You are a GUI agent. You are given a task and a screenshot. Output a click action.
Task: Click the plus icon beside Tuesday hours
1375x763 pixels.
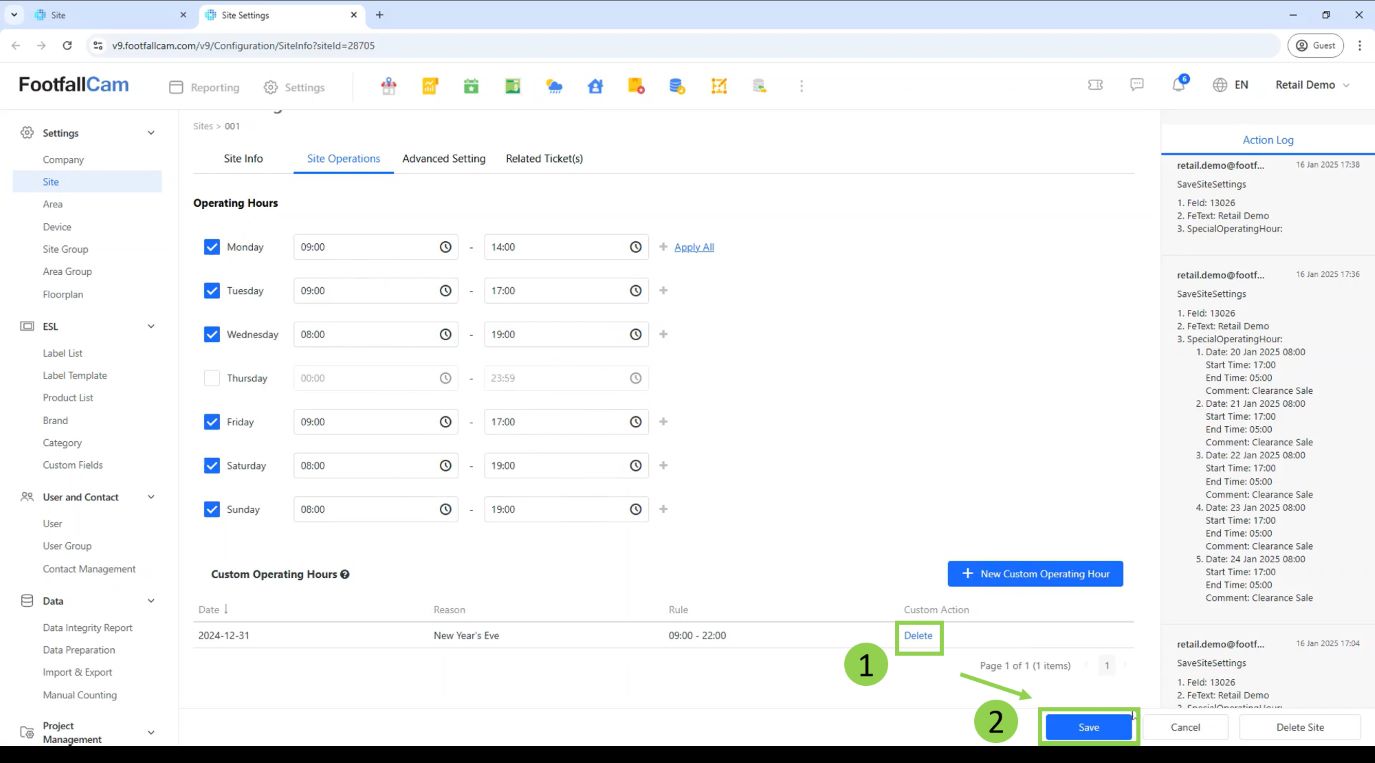(x=663, y=291)
